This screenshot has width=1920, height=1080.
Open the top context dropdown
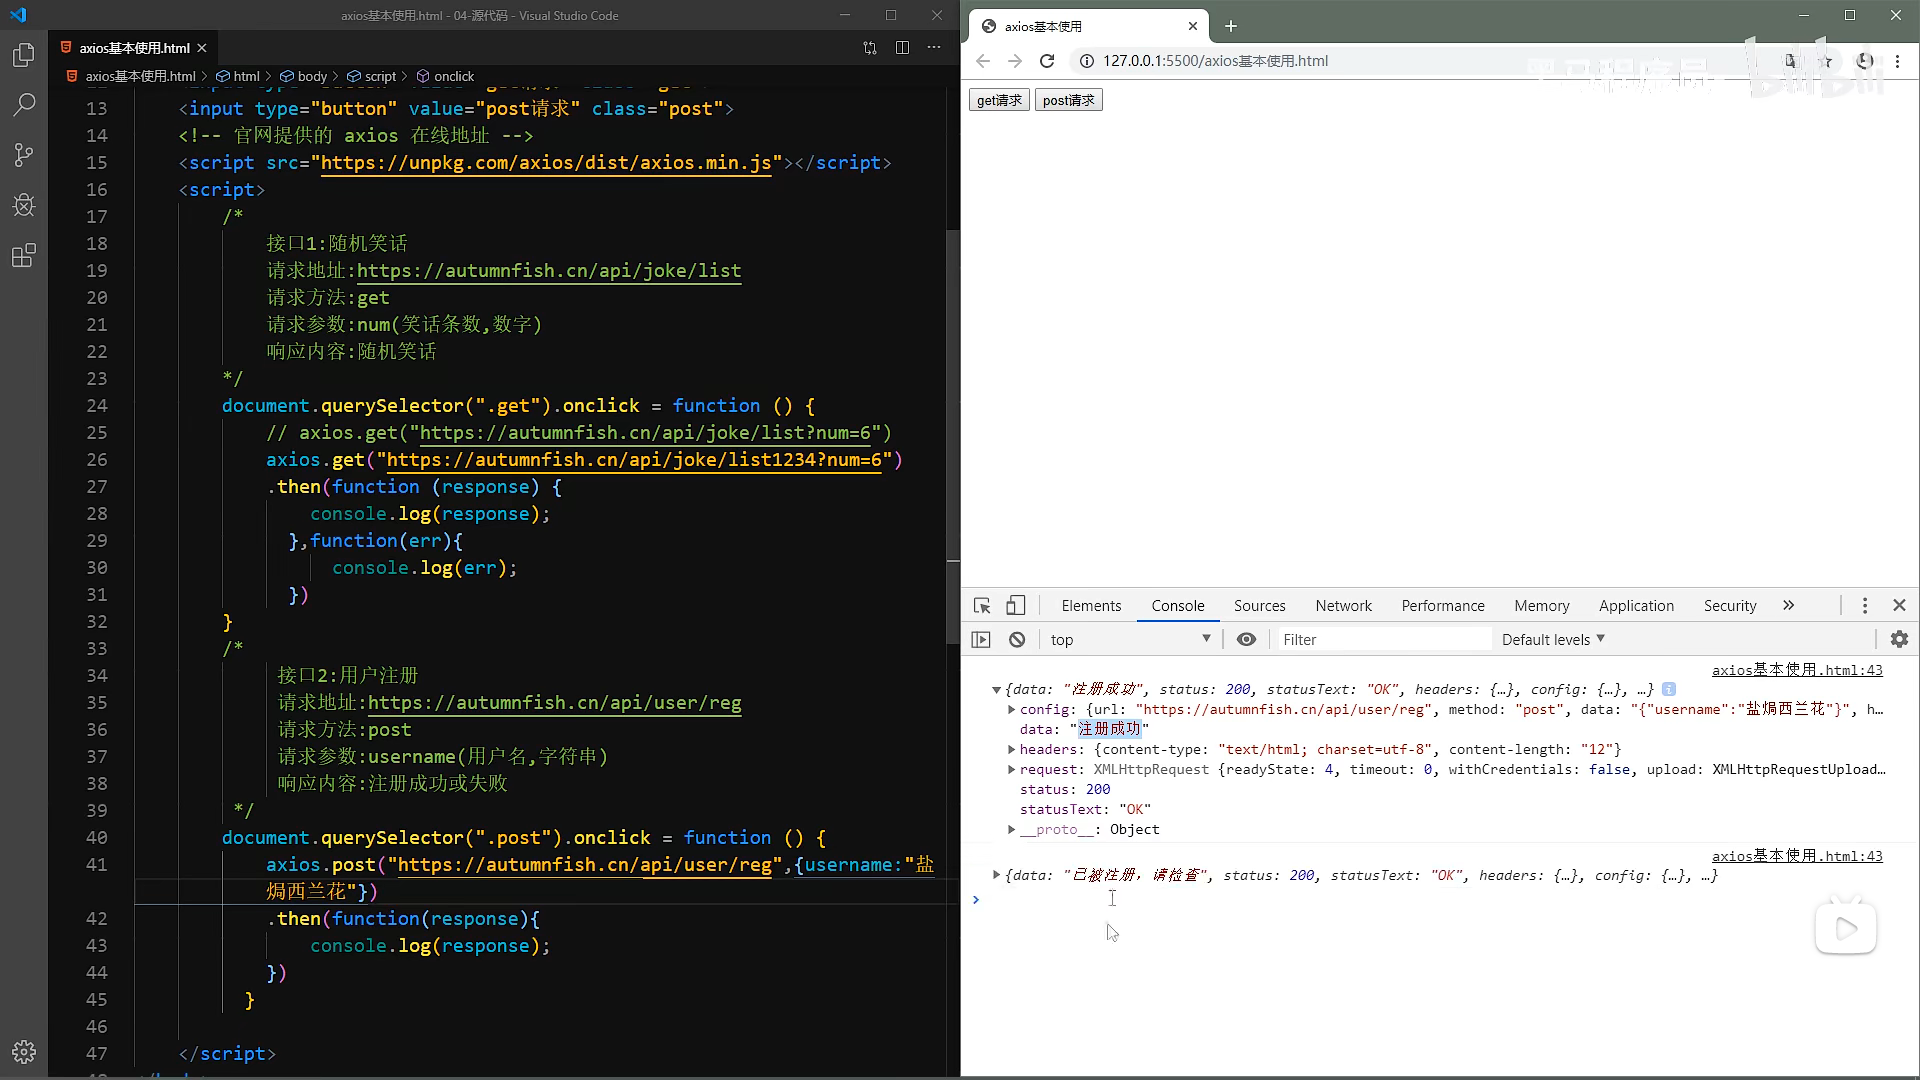tap(1130, 640)
